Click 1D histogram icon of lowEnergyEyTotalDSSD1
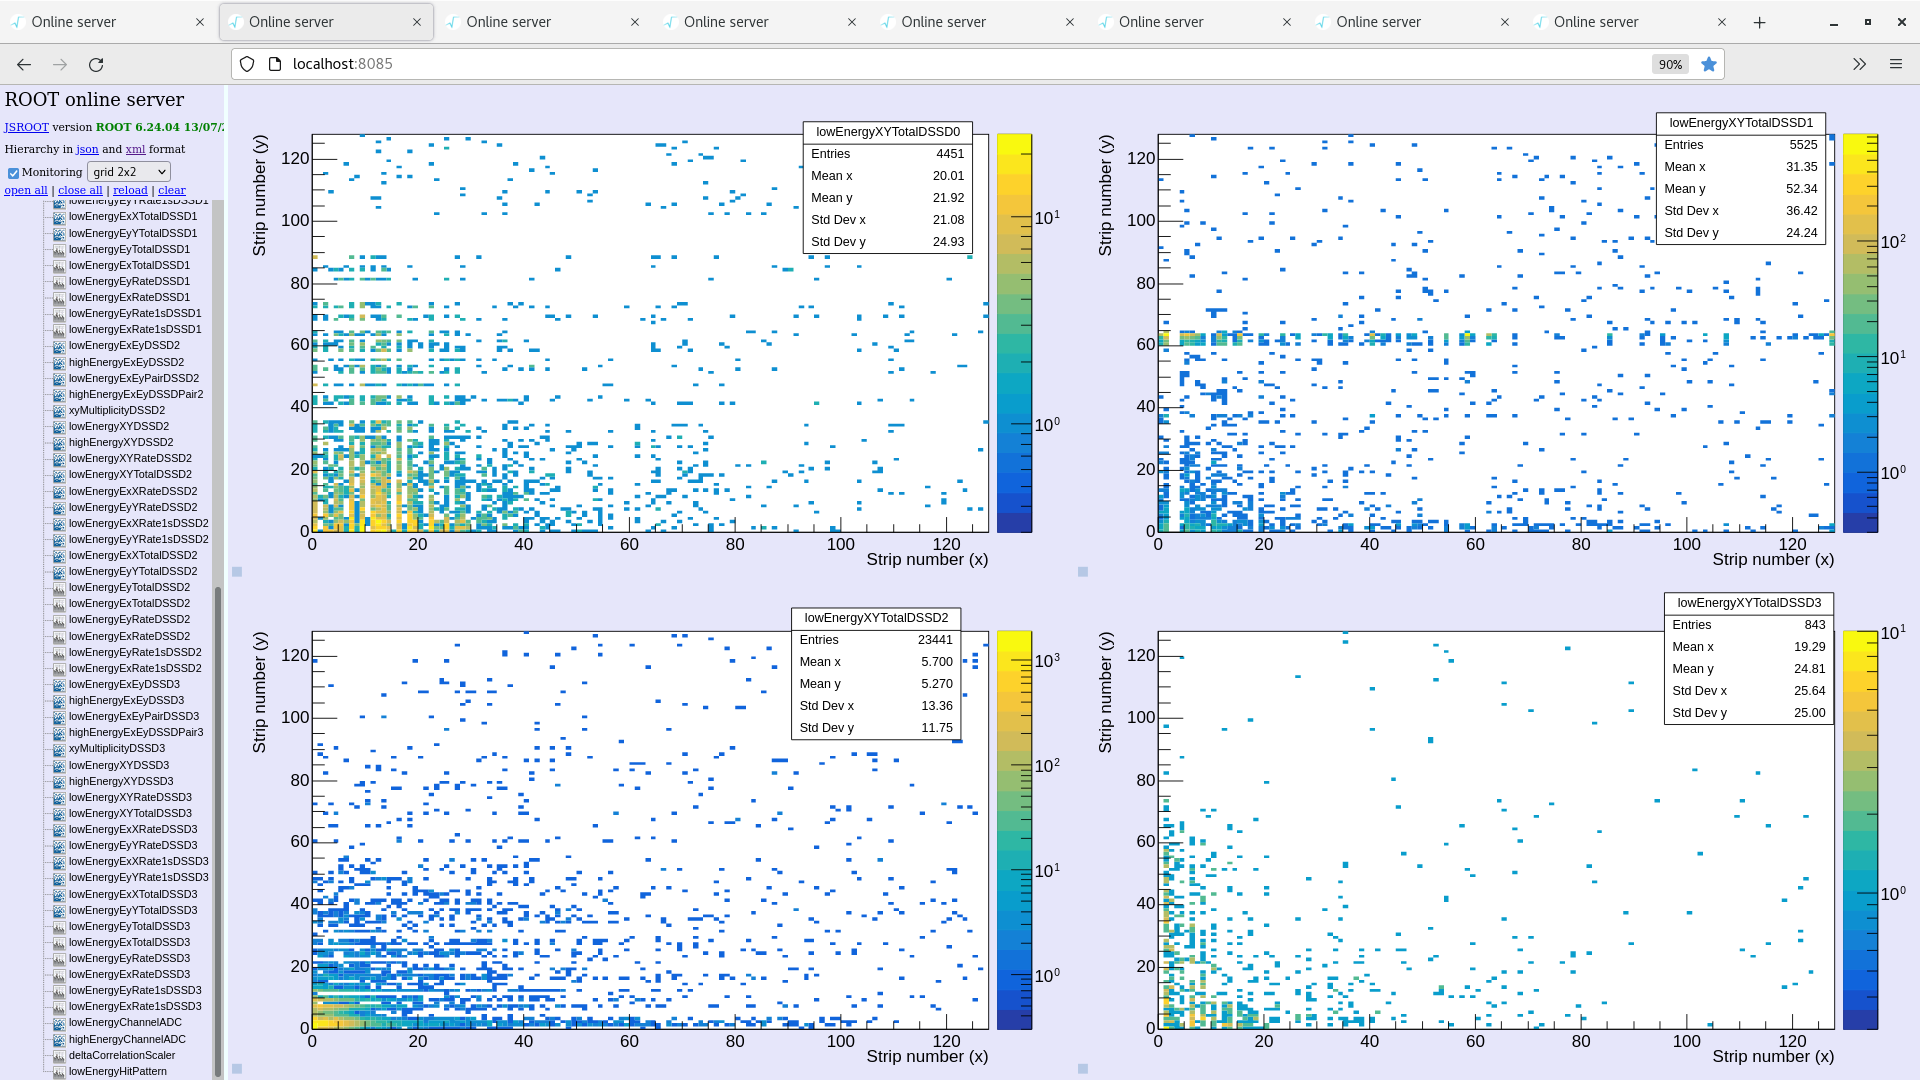This screenshot has height=1080, width=1920. 59,250
